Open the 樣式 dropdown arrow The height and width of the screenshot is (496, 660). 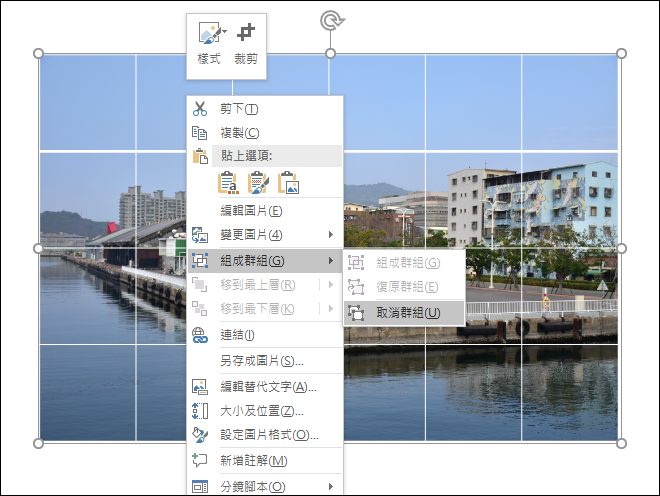tap(224, 32)
